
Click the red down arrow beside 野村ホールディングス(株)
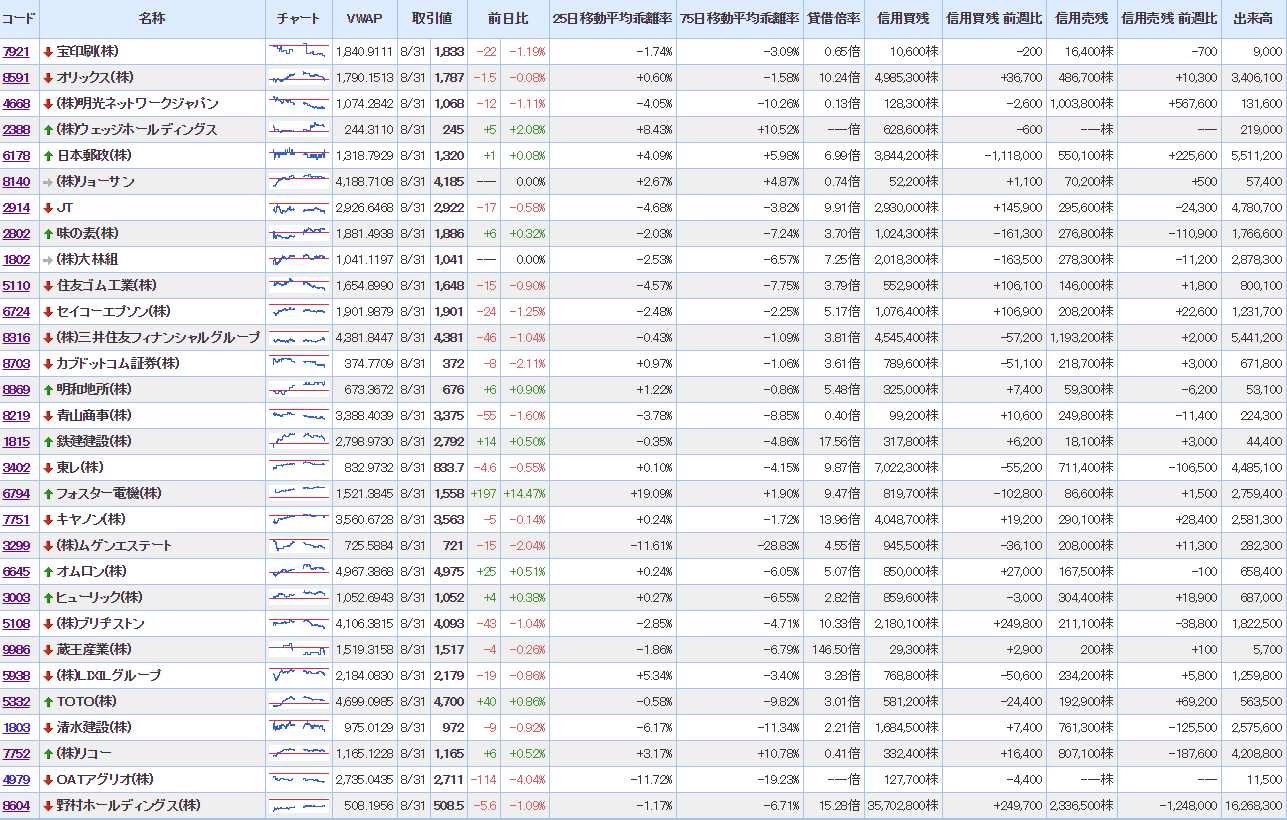(47, 806)
